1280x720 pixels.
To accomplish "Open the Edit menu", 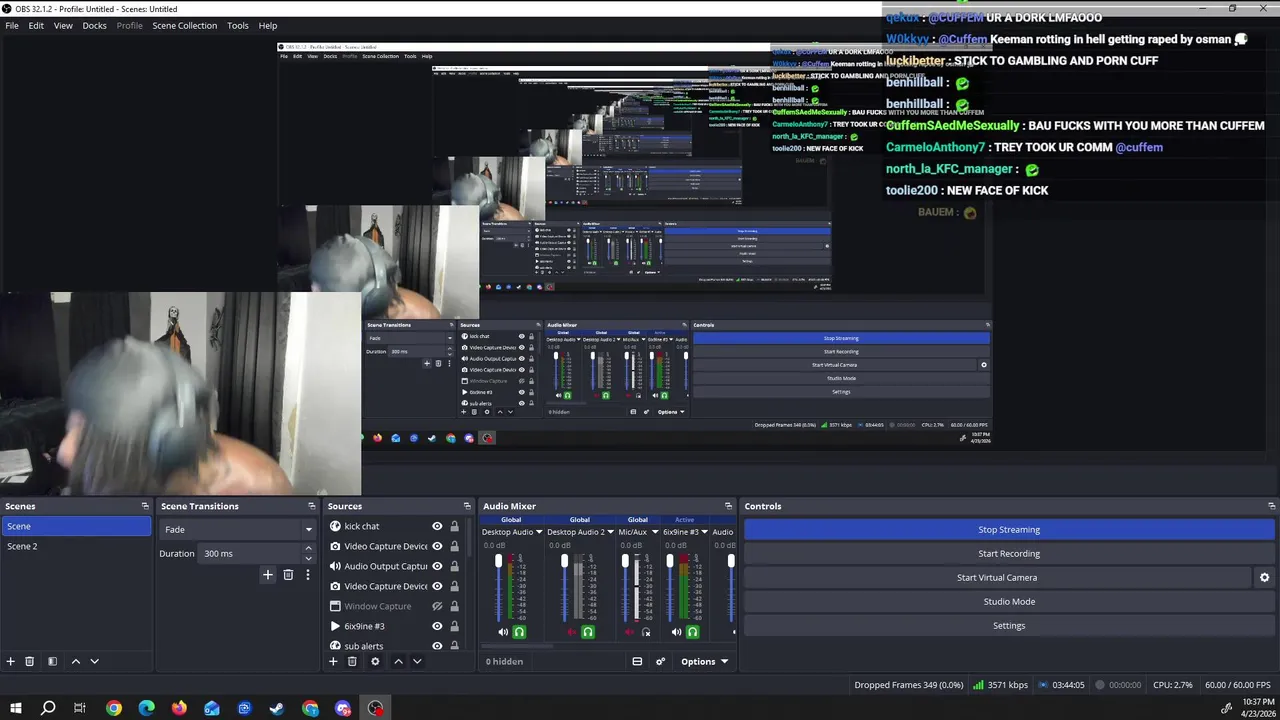I will (x=36, y=25).
